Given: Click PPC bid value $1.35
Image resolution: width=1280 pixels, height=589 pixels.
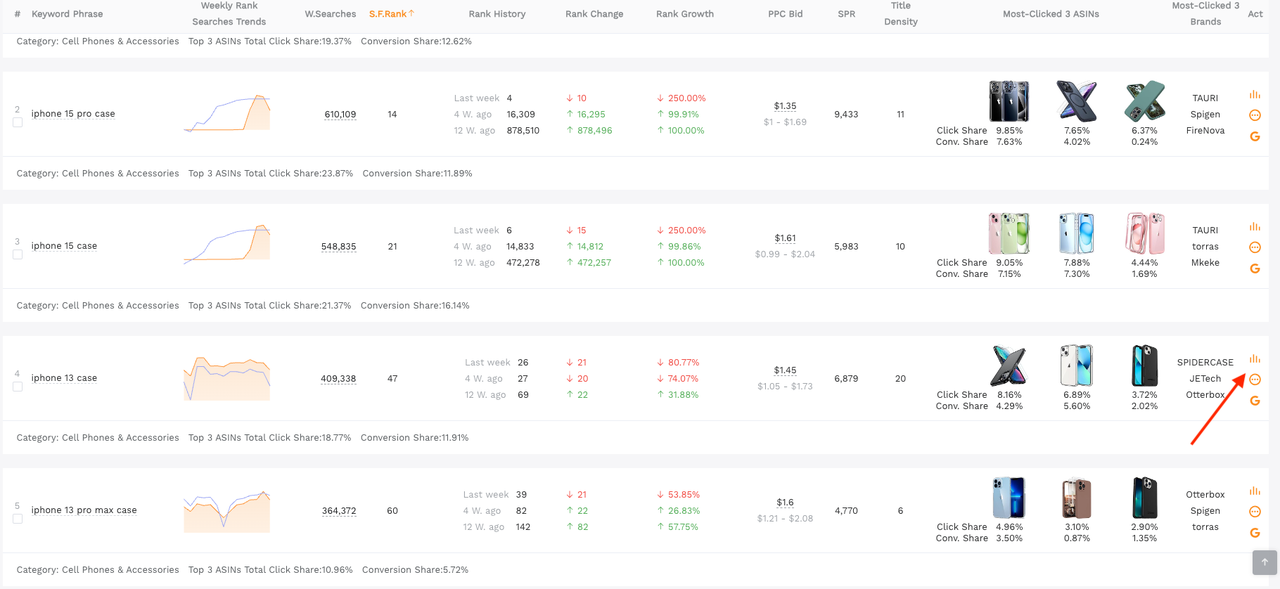Looking at the screenshot, I should (x=785, y=106).
